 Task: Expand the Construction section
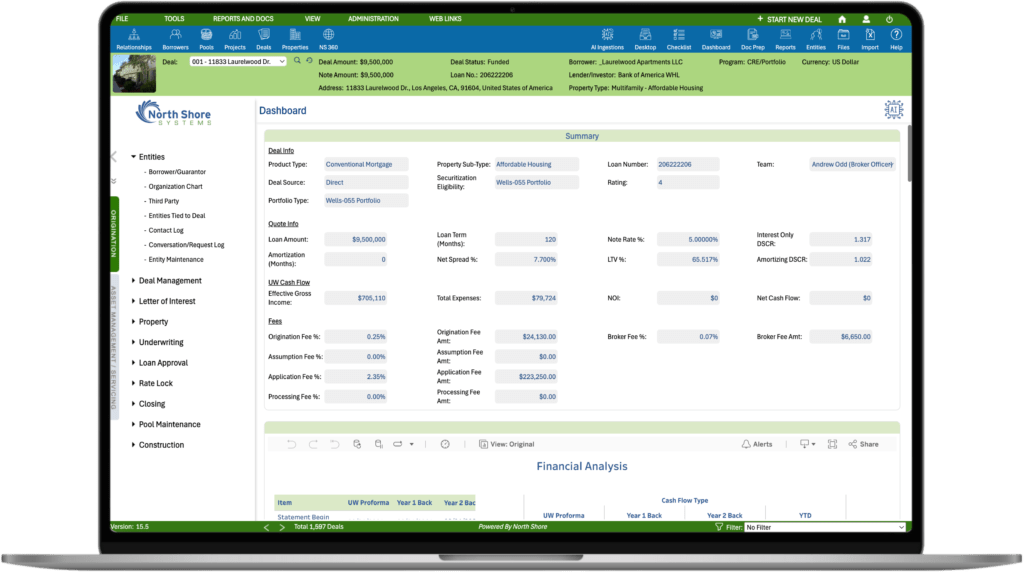[133, 445]
